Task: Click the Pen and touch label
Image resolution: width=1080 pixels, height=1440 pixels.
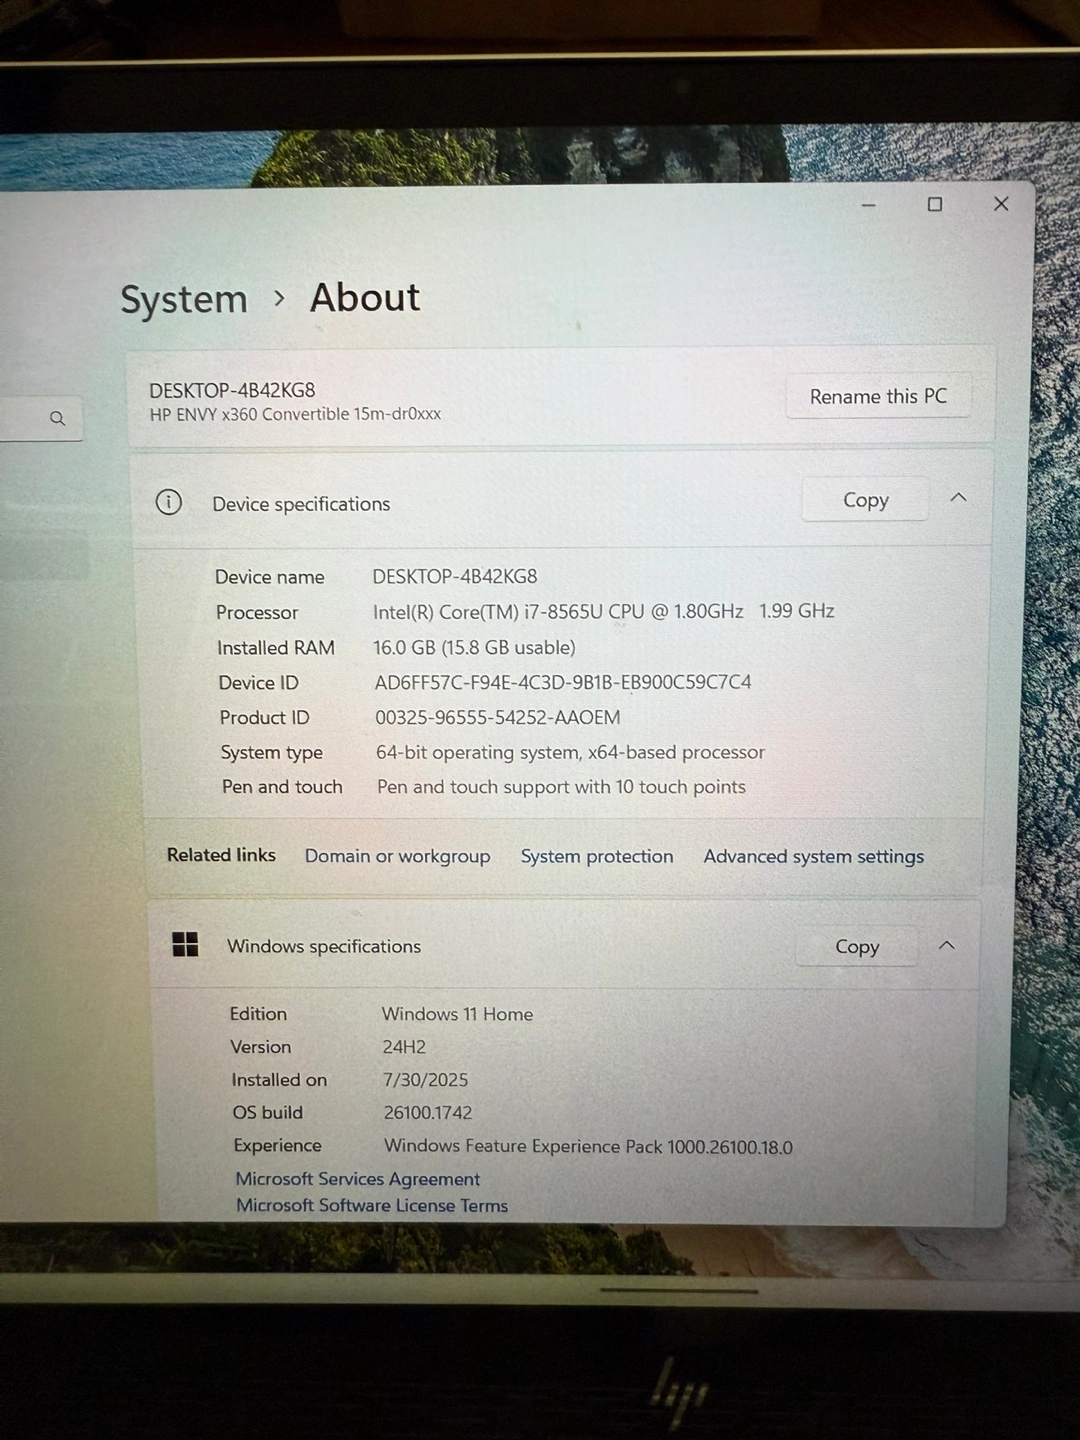Action: tap(282, 787)
